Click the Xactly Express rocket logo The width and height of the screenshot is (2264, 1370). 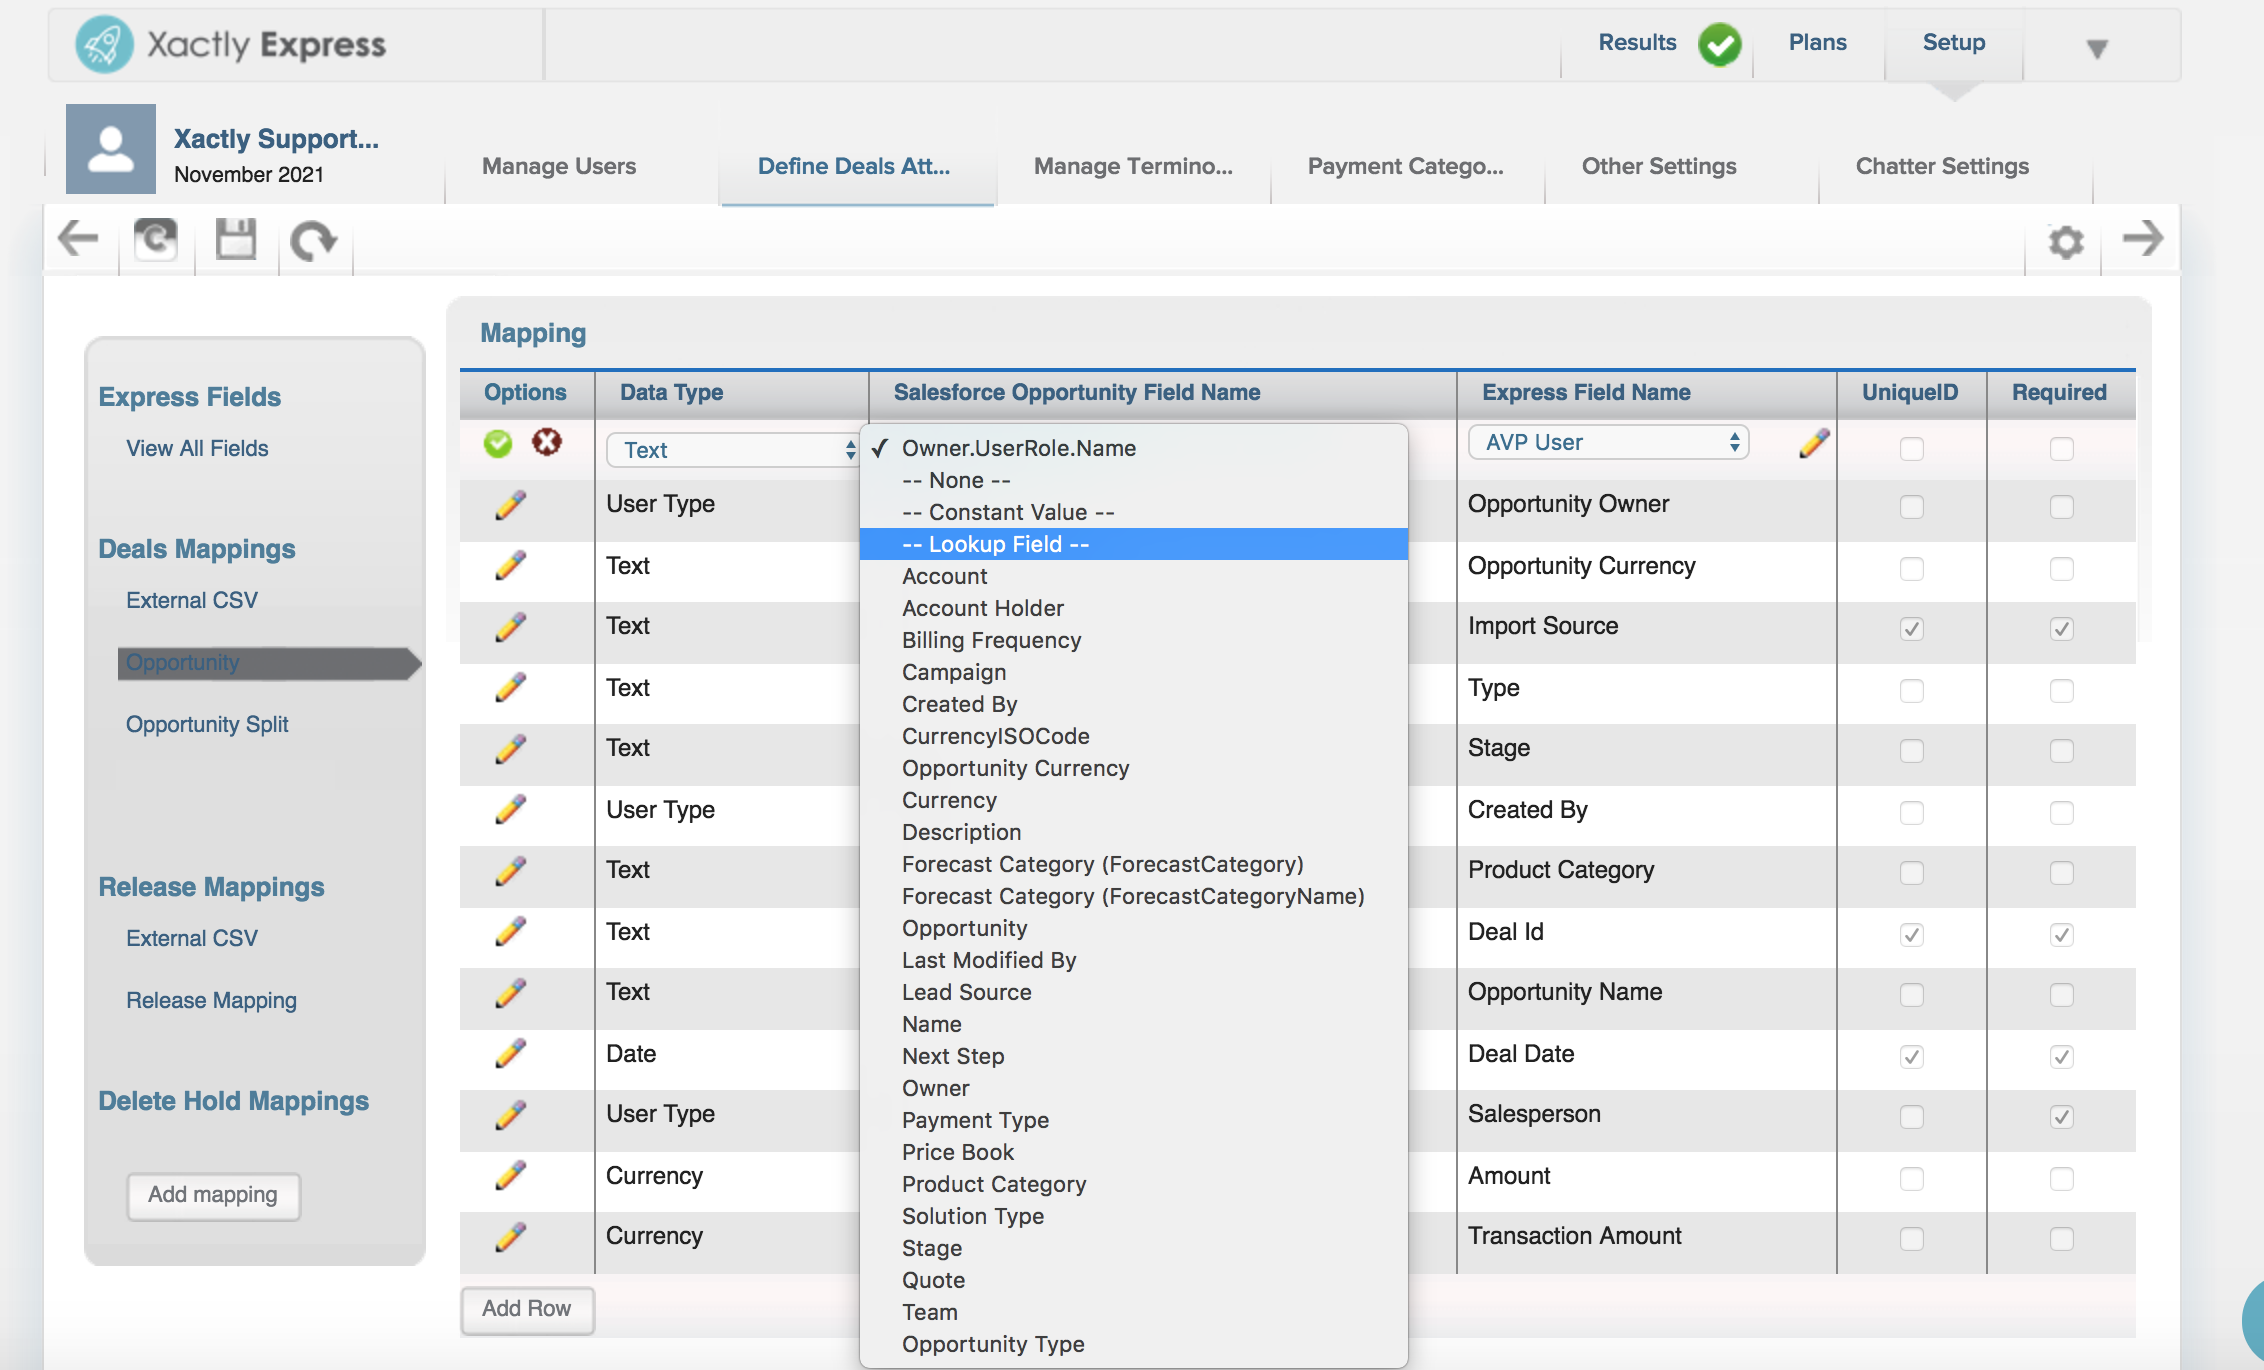[x=104, y=44]
